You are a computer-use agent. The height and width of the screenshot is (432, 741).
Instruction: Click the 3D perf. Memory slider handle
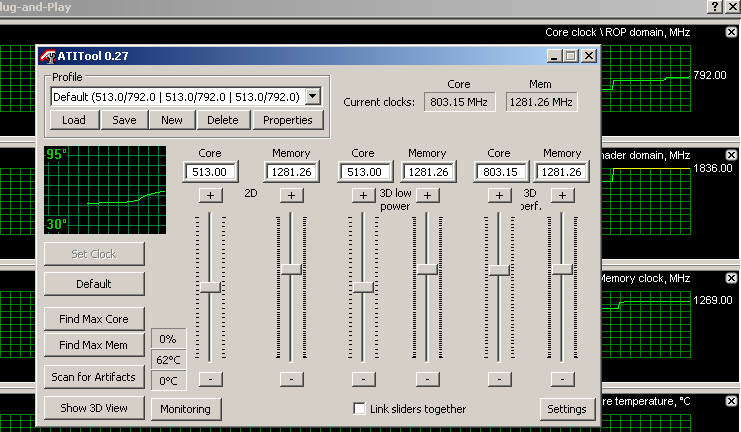(562, 269)
